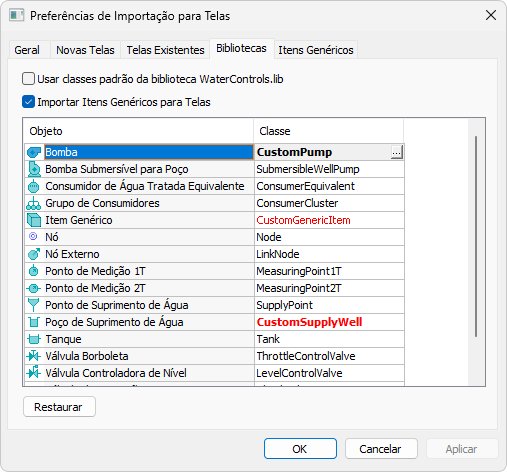
Task: Click the Nó node icon
Action: pyautogui.click(x=33, y=237)
